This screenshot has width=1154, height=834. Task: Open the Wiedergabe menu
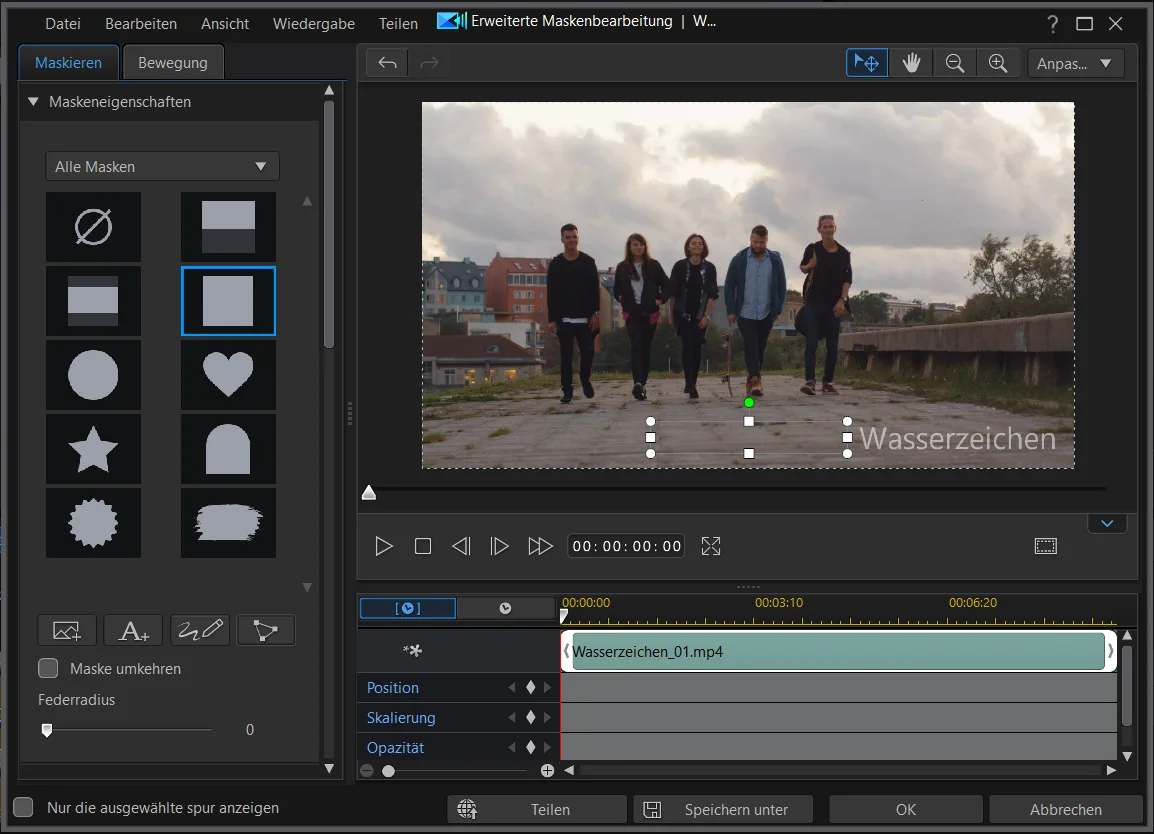[x=313, y=23]
